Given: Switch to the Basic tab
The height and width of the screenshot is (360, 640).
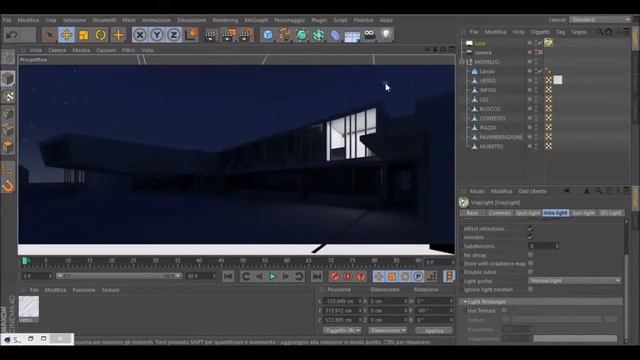Looking at the screenshot, I should 472,213.
